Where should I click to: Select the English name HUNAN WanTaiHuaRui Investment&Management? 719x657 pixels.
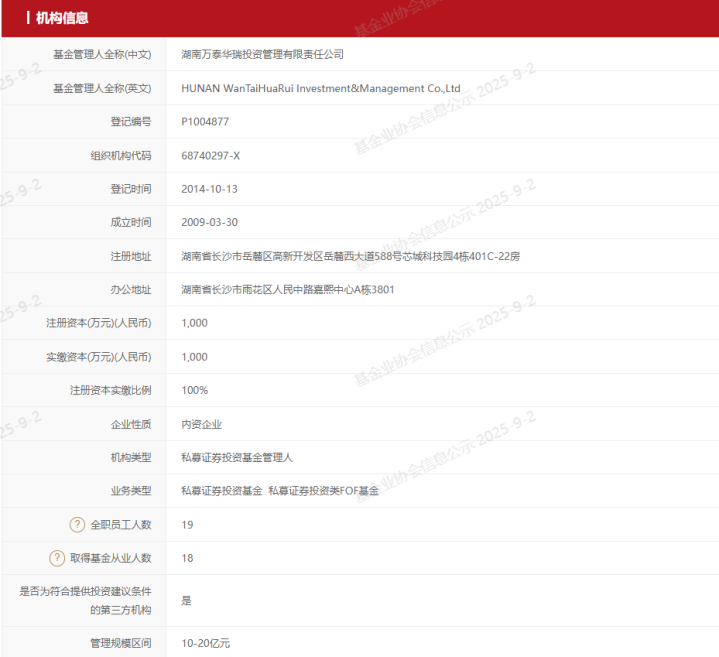[303, 88]
